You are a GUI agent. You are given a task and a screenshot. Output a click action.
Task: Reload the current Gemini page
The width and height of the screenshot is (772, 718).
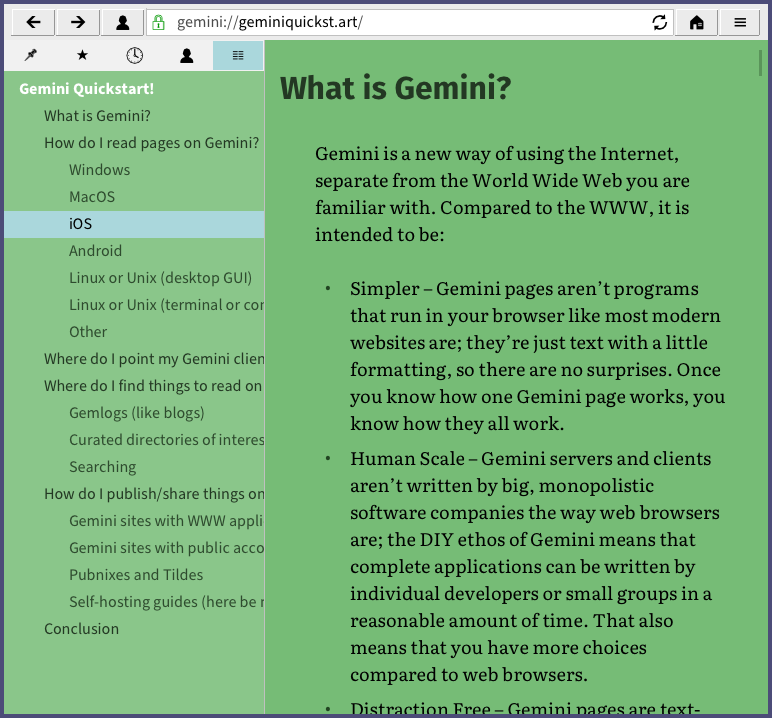pos(659,22)
